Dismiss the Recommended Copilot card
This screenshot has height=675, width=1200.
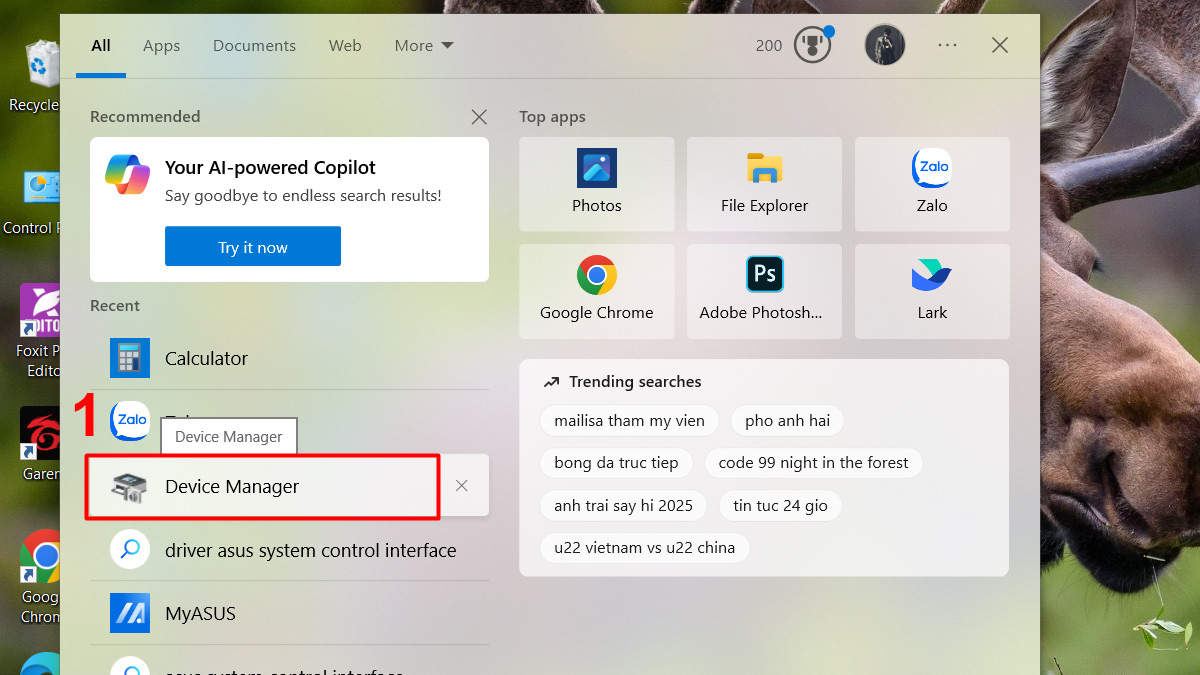click(x=479, y=117)
